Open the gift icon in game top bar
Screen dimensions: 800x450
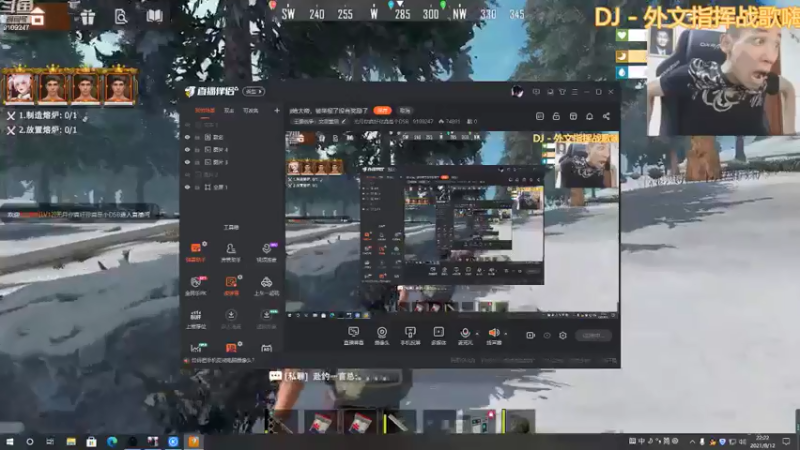click(x=88, y=17)
